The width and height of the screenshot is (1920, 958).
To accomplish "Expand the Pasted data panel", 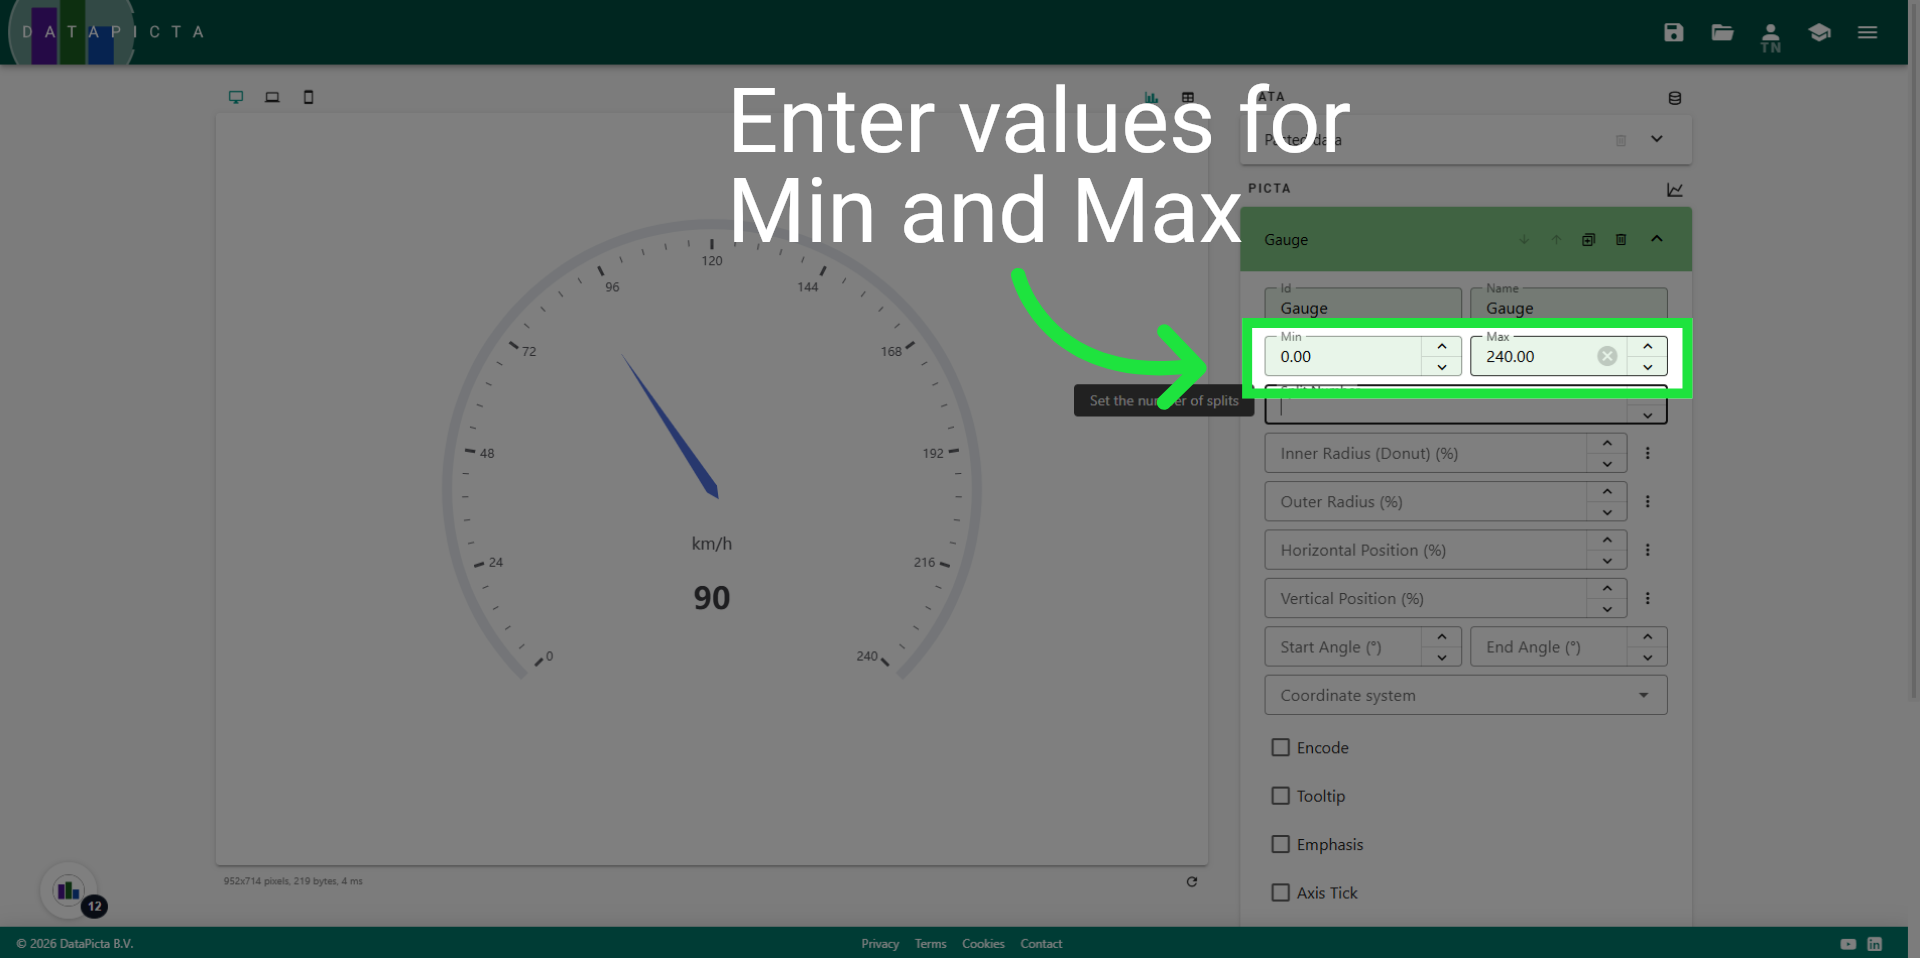I will 1657,139.
